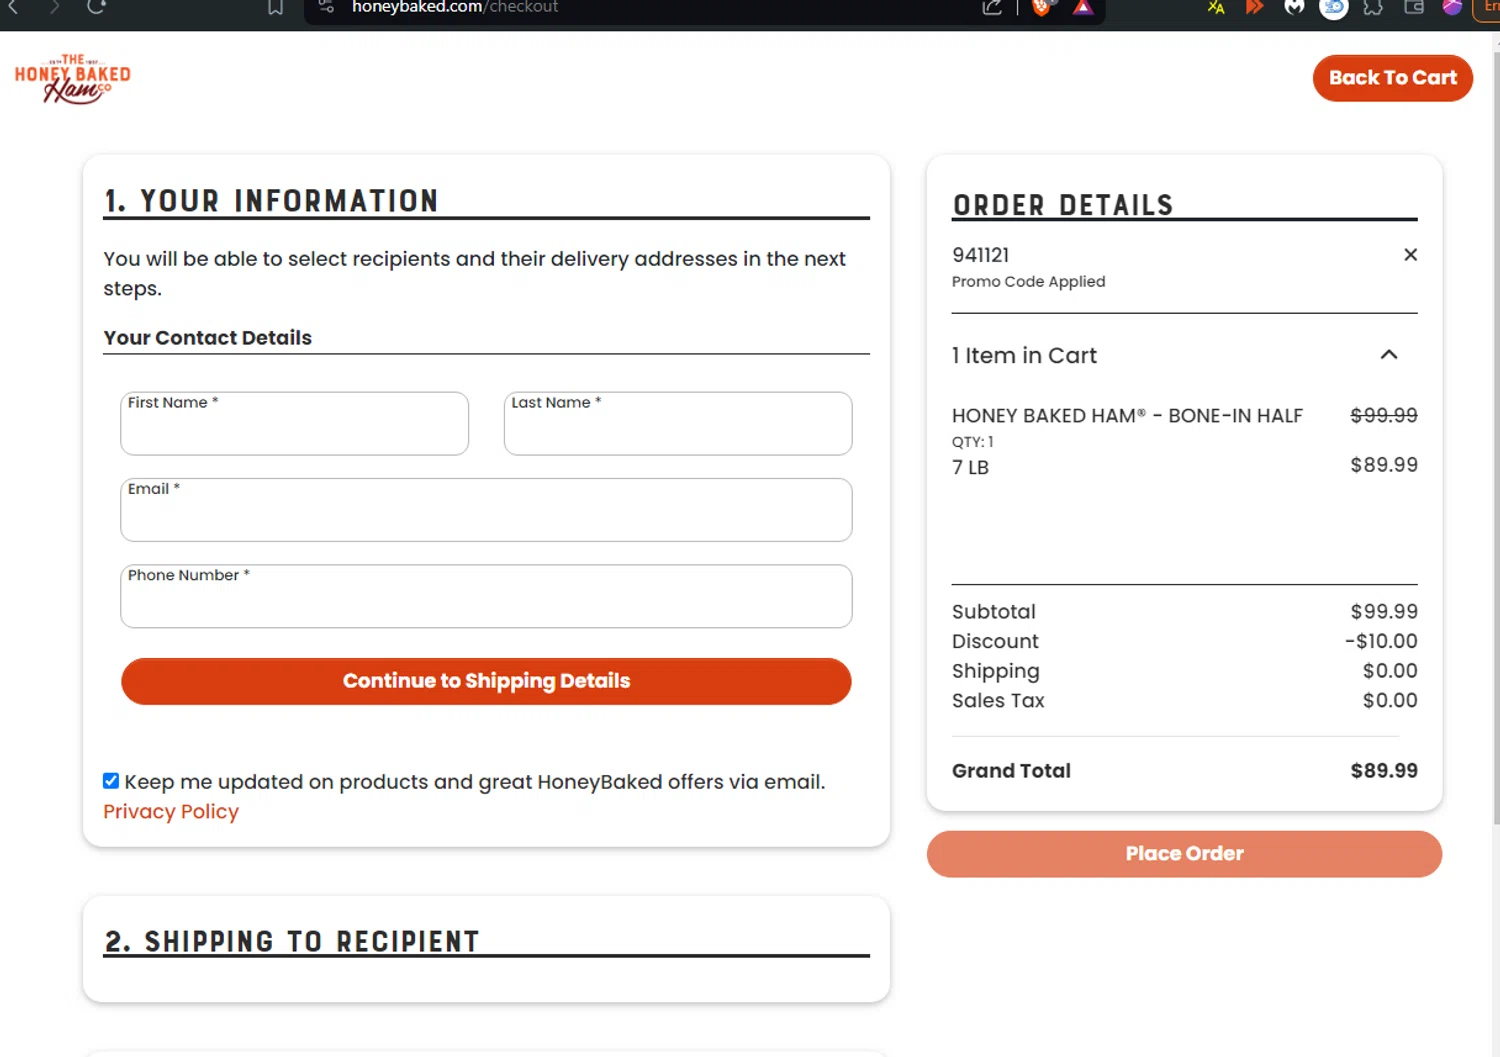Click the bookmark icon in the browser toolbar
The width and height of the screenshot is (1500, 1057).
[275, 7]
